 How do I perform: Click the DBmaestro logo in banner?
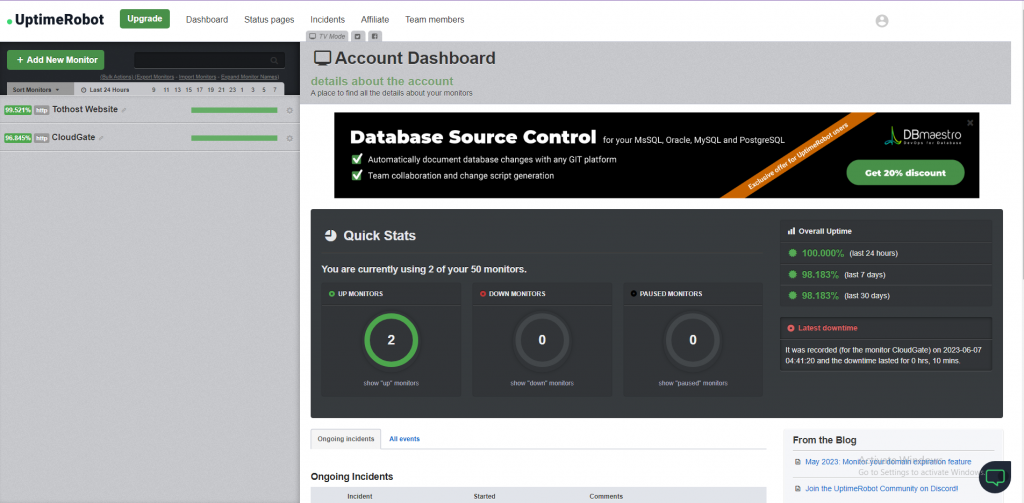point(923,135)
